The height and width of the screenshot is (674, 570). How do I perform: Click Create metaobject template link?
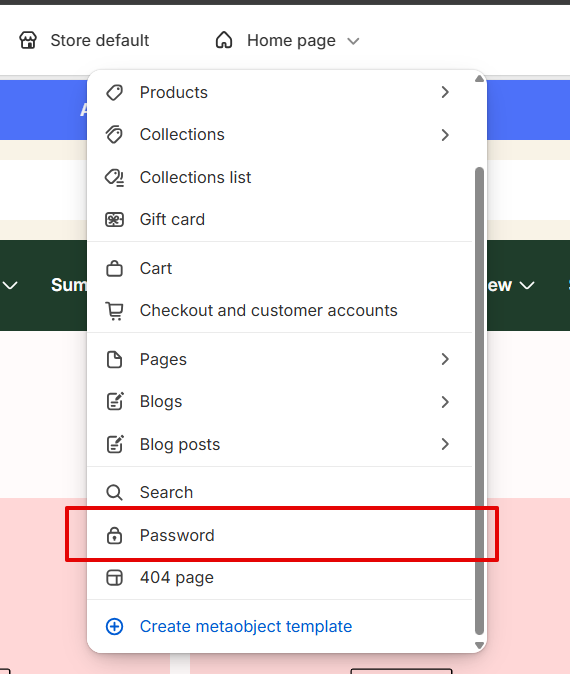click(246, 626)
